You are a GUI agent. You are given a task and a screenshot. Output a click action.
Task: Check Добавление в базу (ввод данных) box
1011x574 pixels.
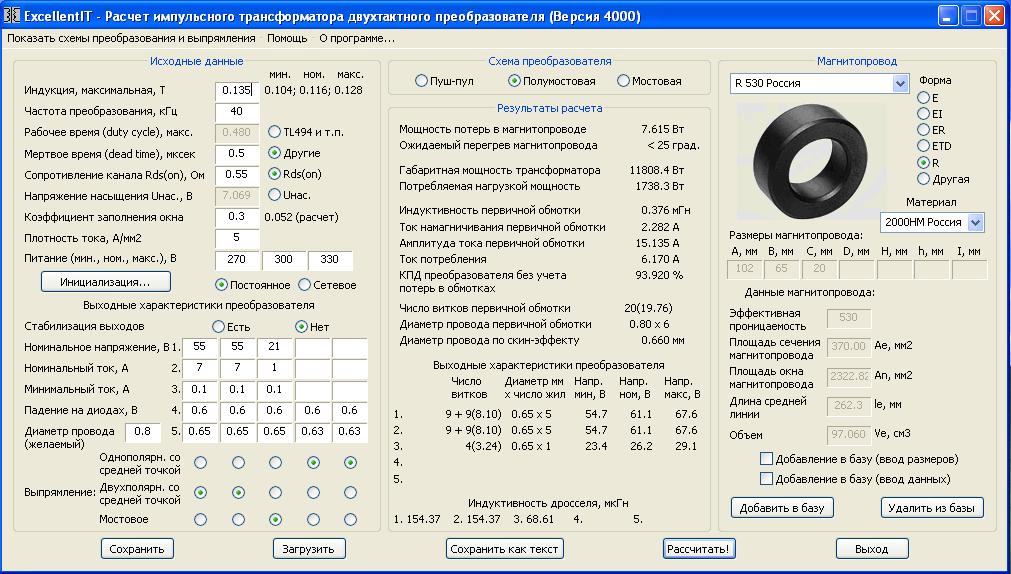(766, 479)
